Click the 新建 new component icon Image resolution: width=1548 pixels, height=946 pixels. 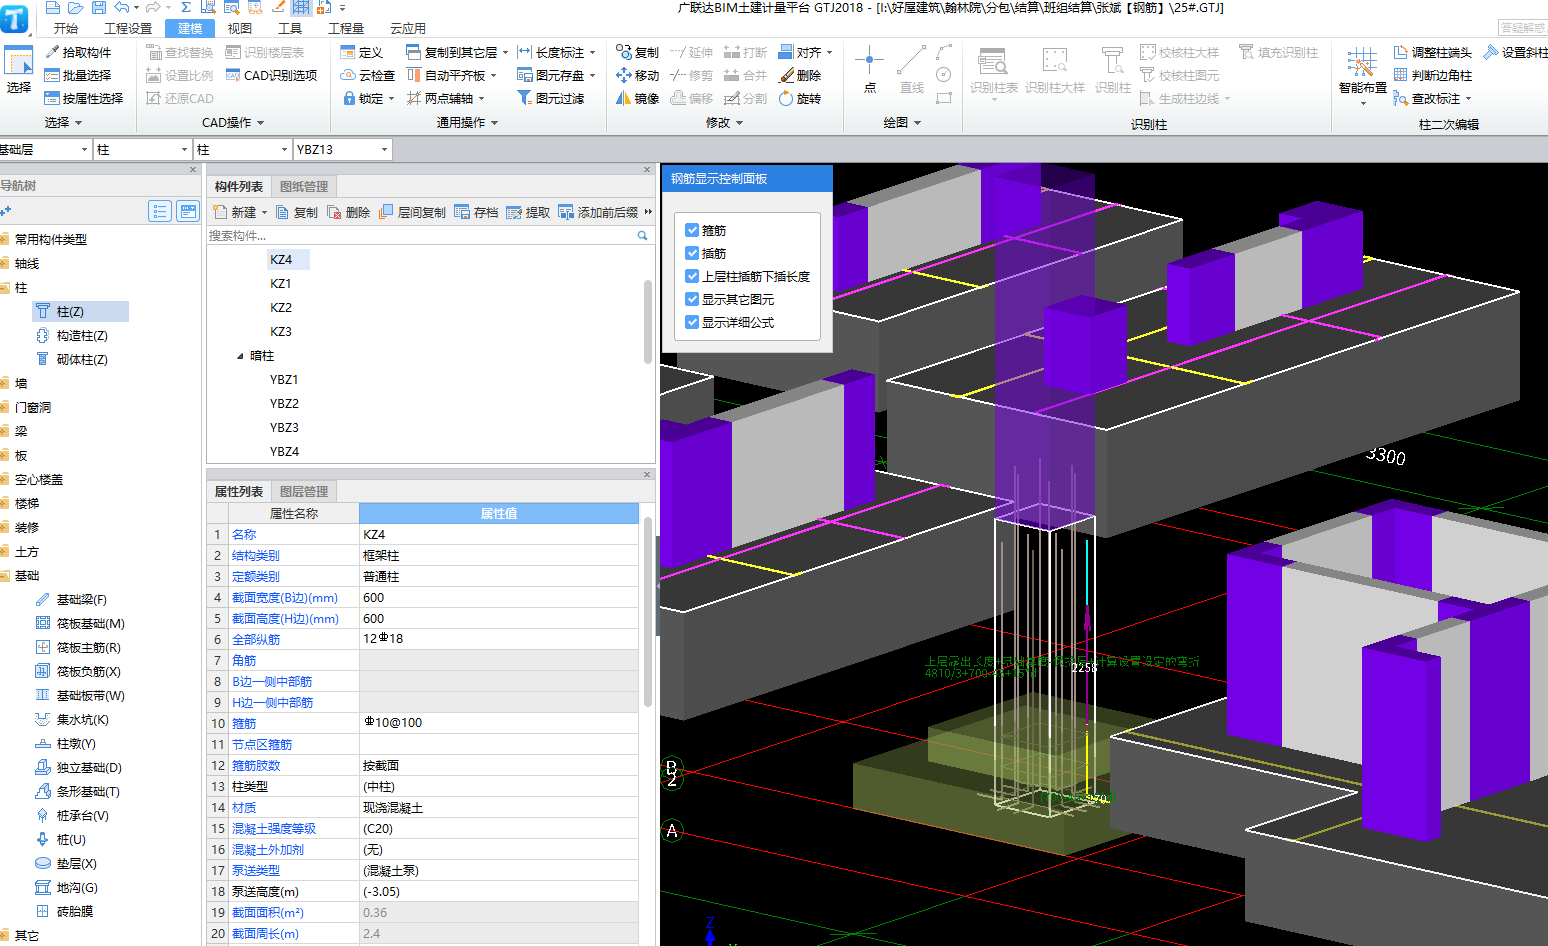pyautogui.click(x=221, y=212)
